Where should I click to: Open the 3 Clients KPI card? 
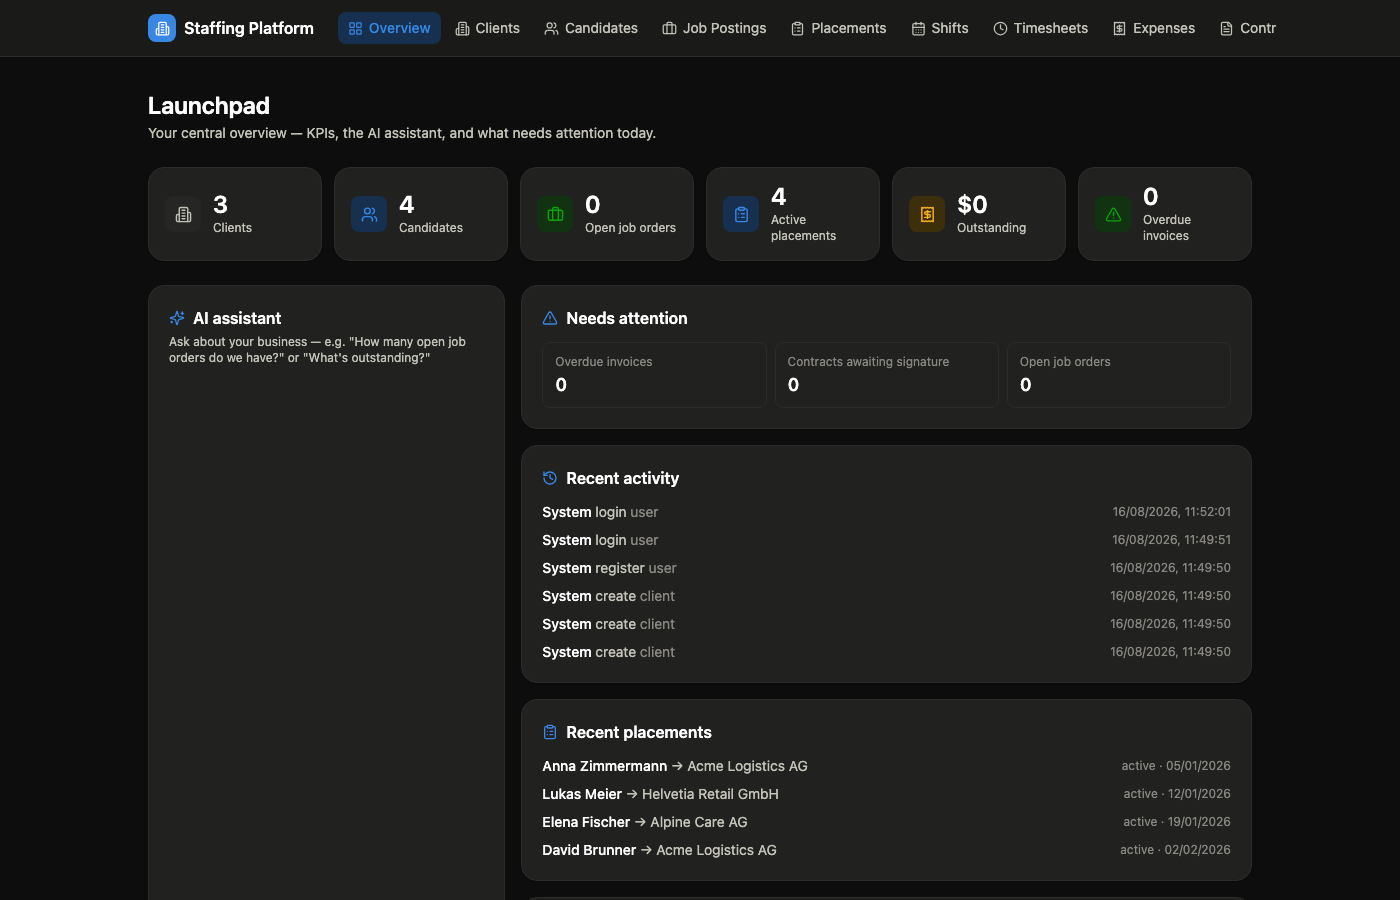point(235,214)
